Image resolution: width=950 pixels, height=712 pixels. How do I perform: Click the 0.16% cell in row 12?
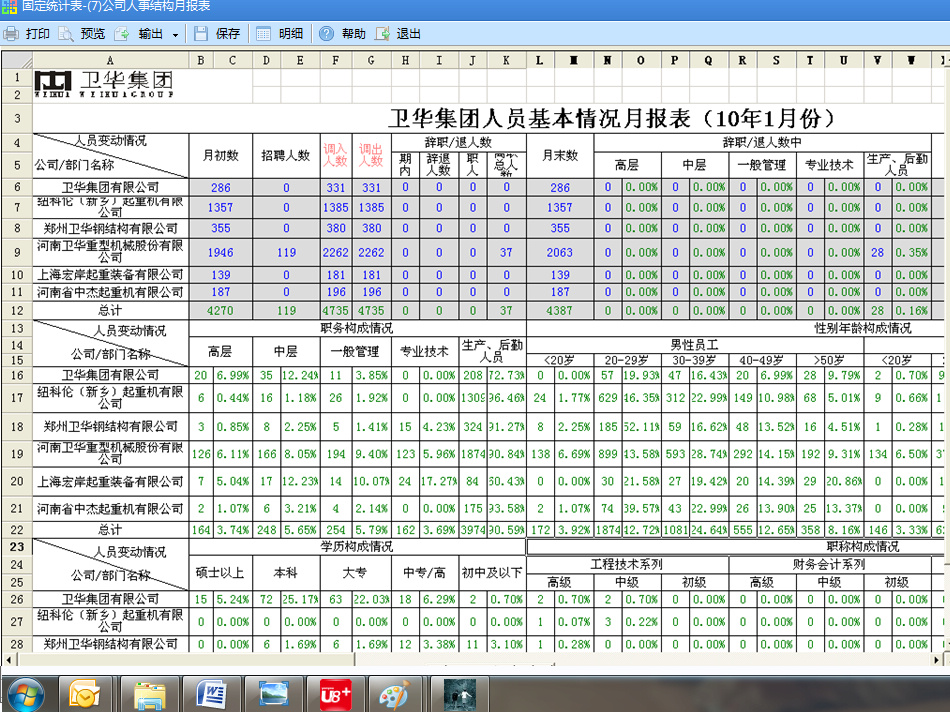(x=912, y=311)
